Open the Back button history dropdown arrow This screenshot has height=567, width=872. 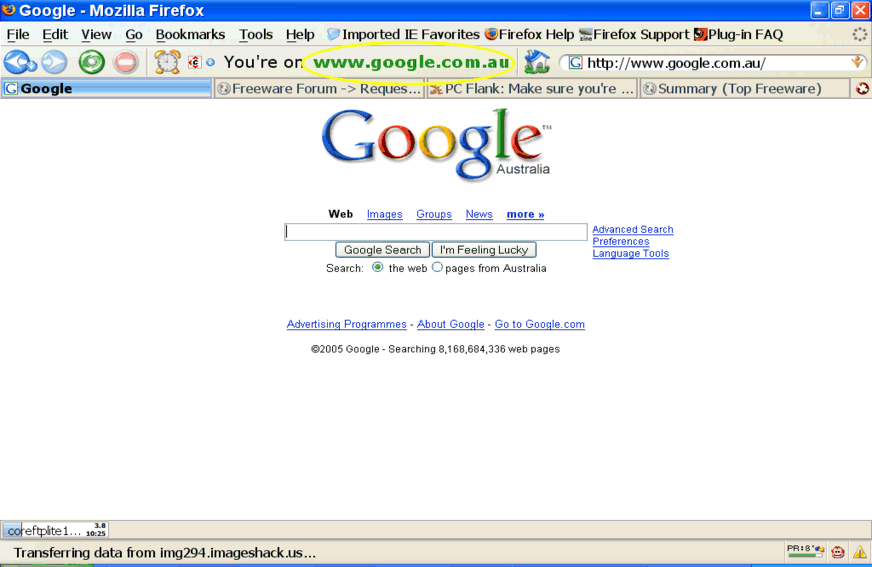32,66
